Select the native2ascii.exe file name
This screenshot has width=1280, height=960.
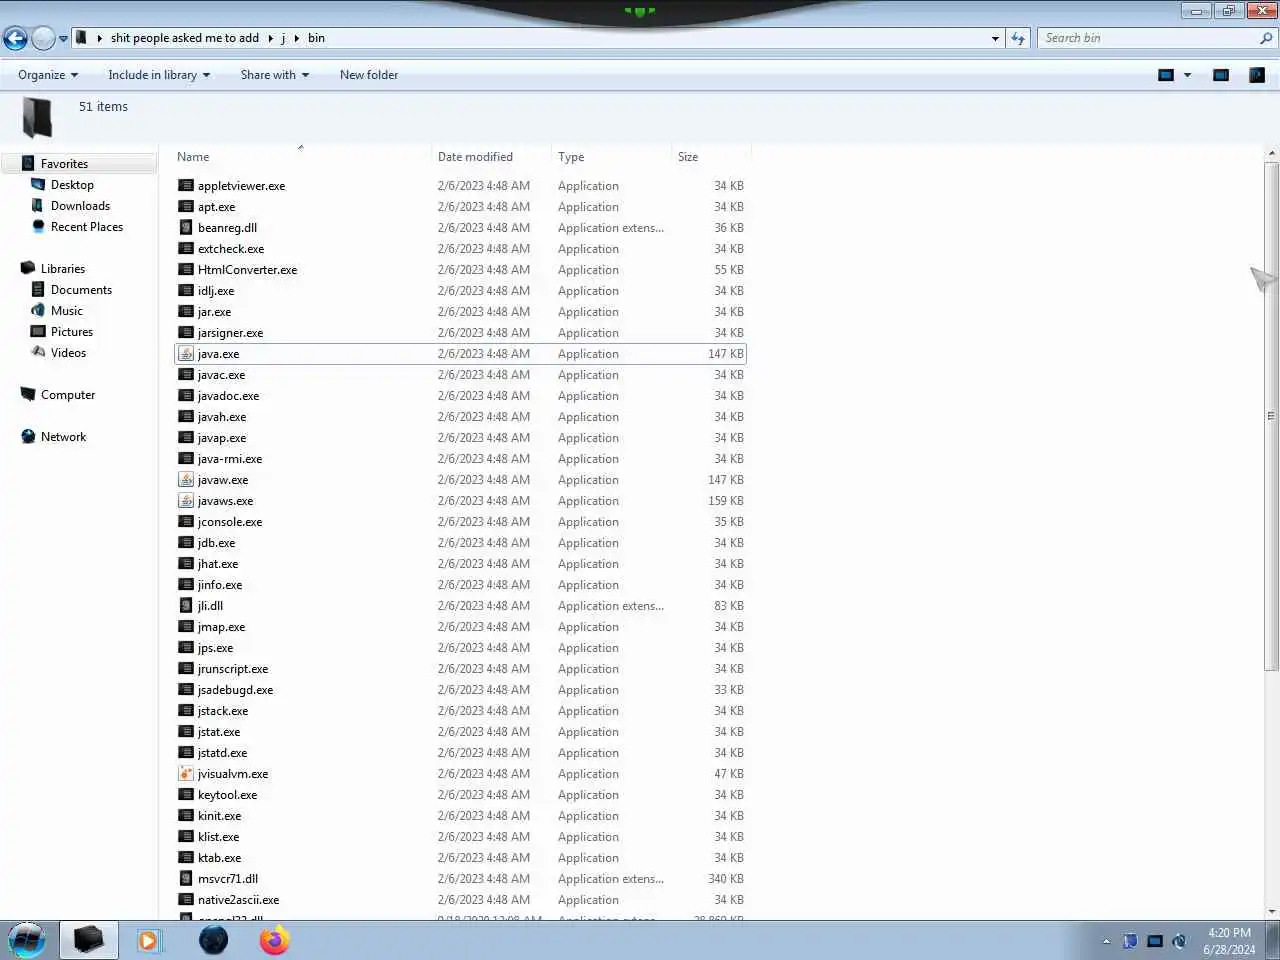point(238,900)
